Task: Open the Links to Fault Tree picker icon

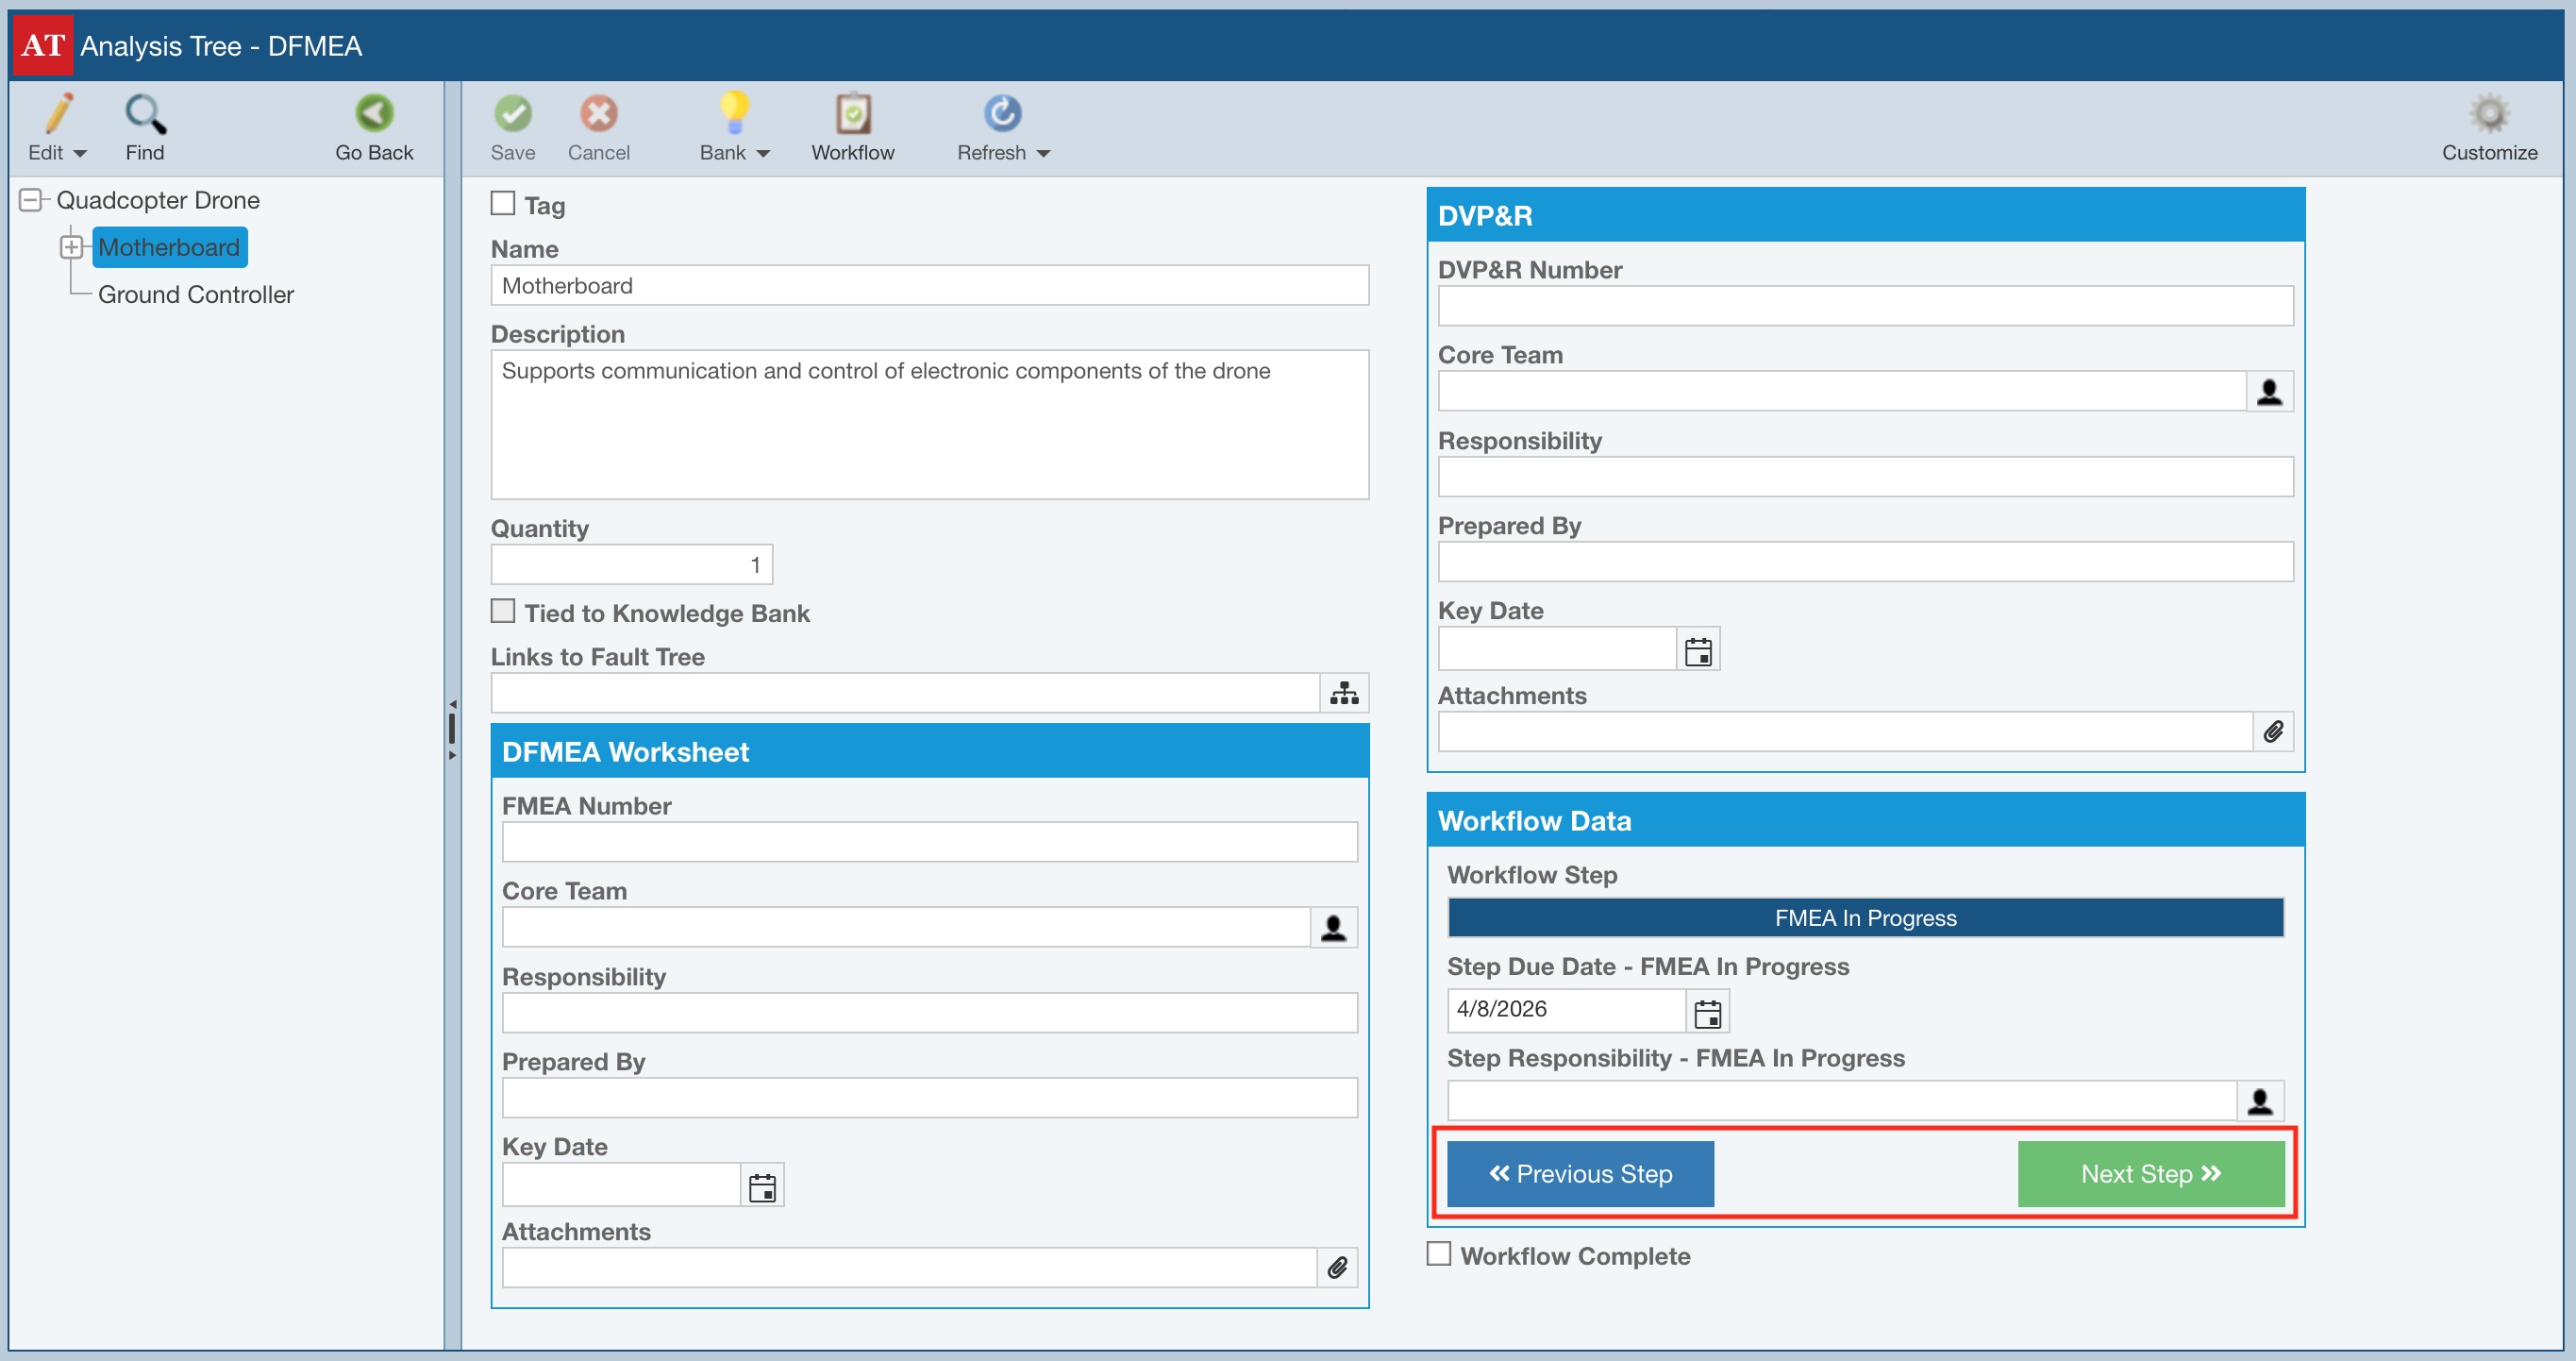Action: (1343, 693)
